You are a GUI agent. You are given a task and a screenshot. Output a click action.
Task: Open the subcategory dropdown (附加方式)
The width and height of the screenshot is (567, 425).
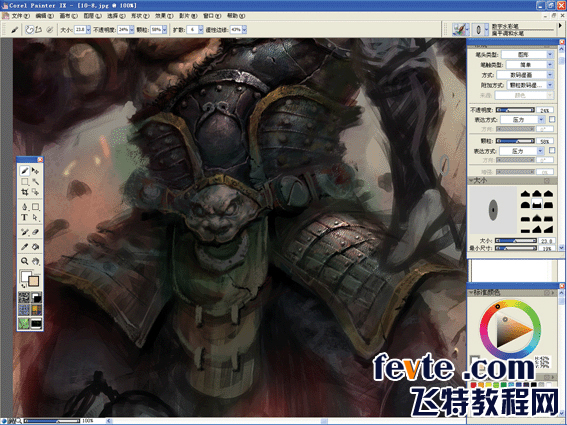(x=530, y=85)
